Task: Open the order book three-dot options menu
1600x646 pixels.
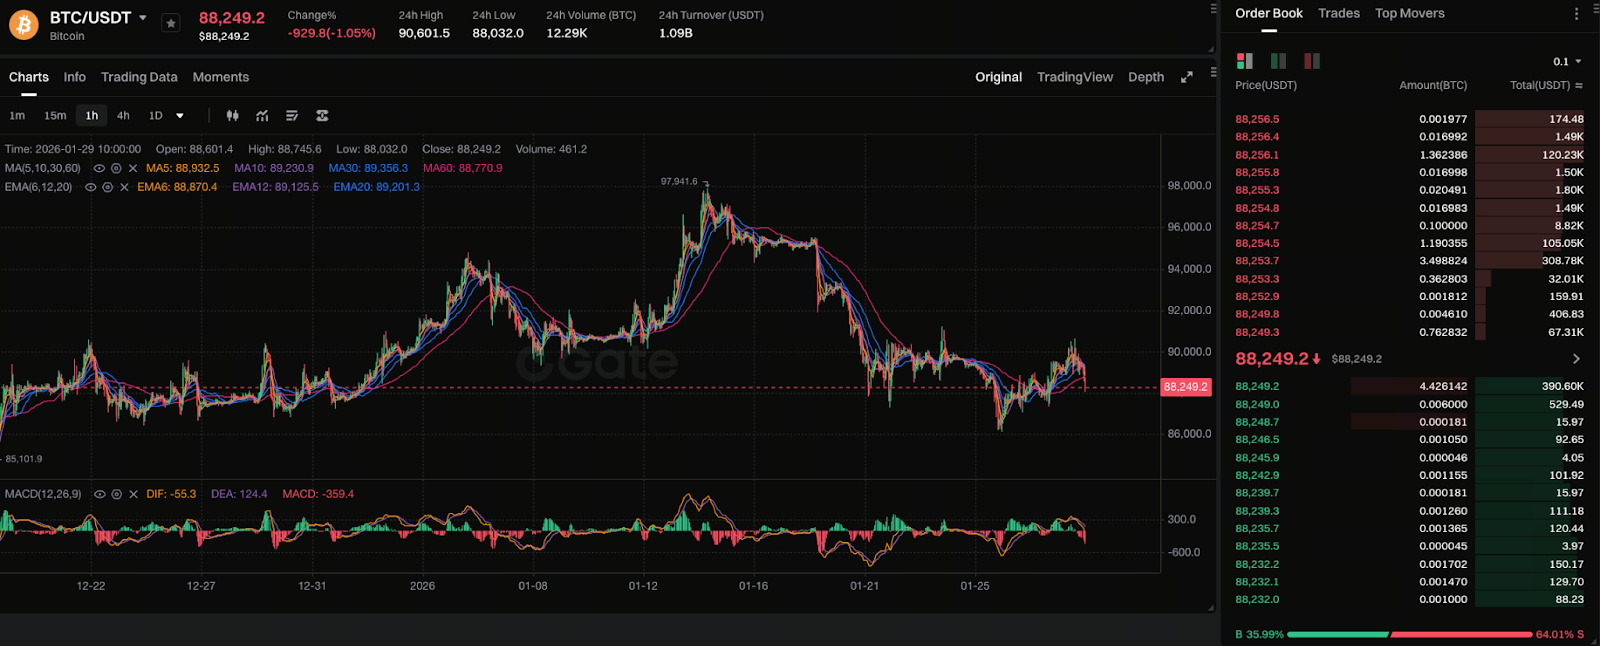Action: pos(1577,14)
